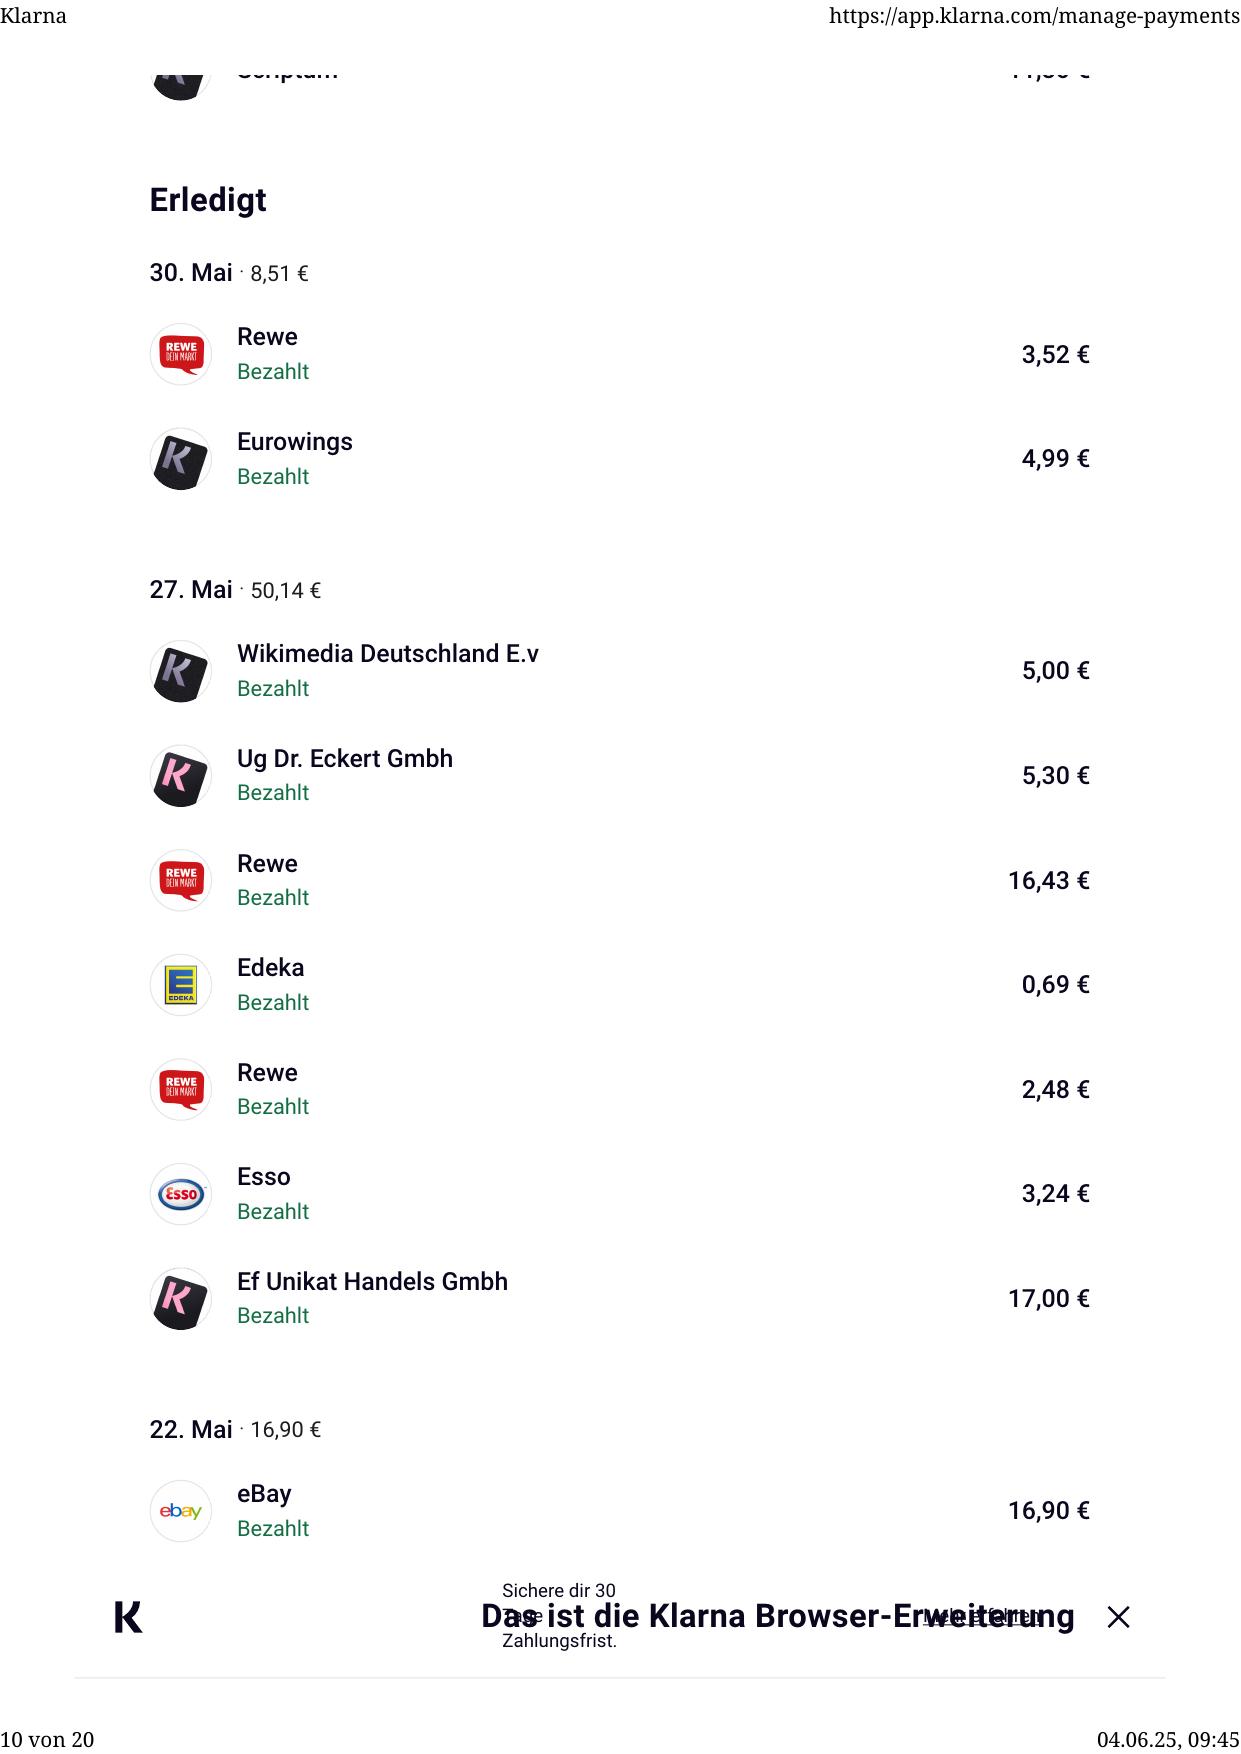Open the eBay payment name from 22. Mai
1241x1754 pixels.
264,1494
